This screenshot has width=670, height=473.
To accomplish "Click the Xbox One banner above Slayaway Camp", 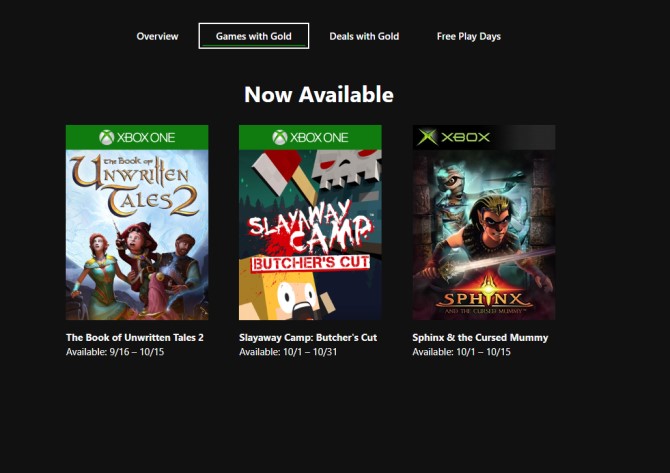I will tap(310, 137).
